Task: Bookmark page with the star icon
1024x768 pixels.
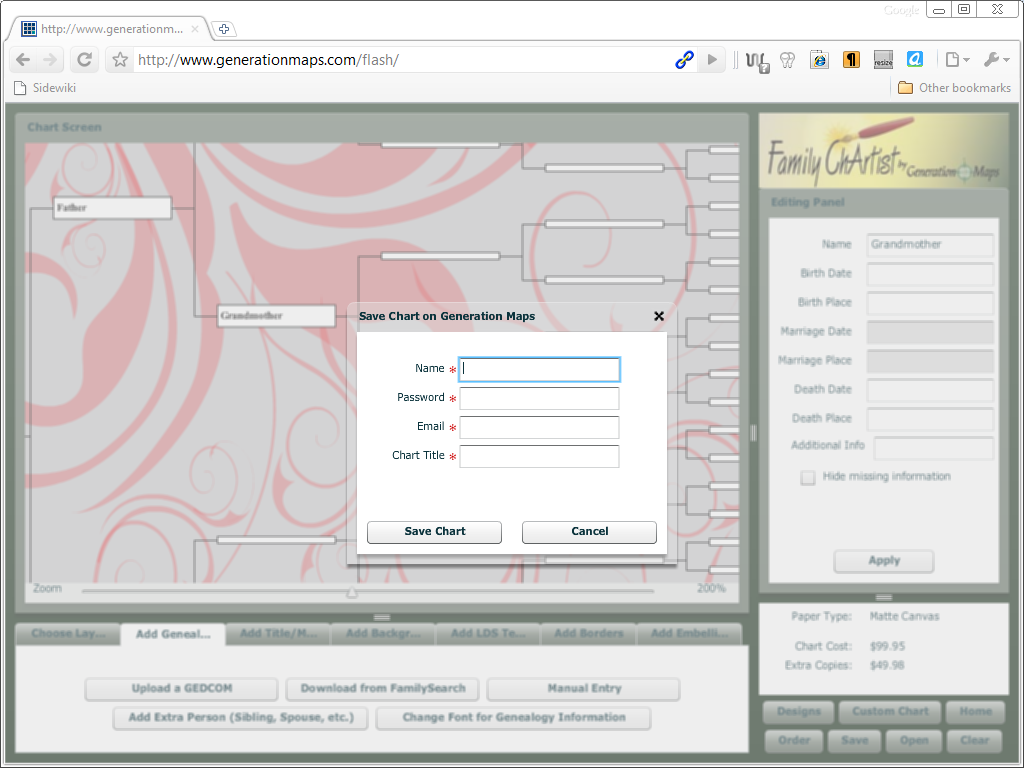Action: tap(120, 60)
